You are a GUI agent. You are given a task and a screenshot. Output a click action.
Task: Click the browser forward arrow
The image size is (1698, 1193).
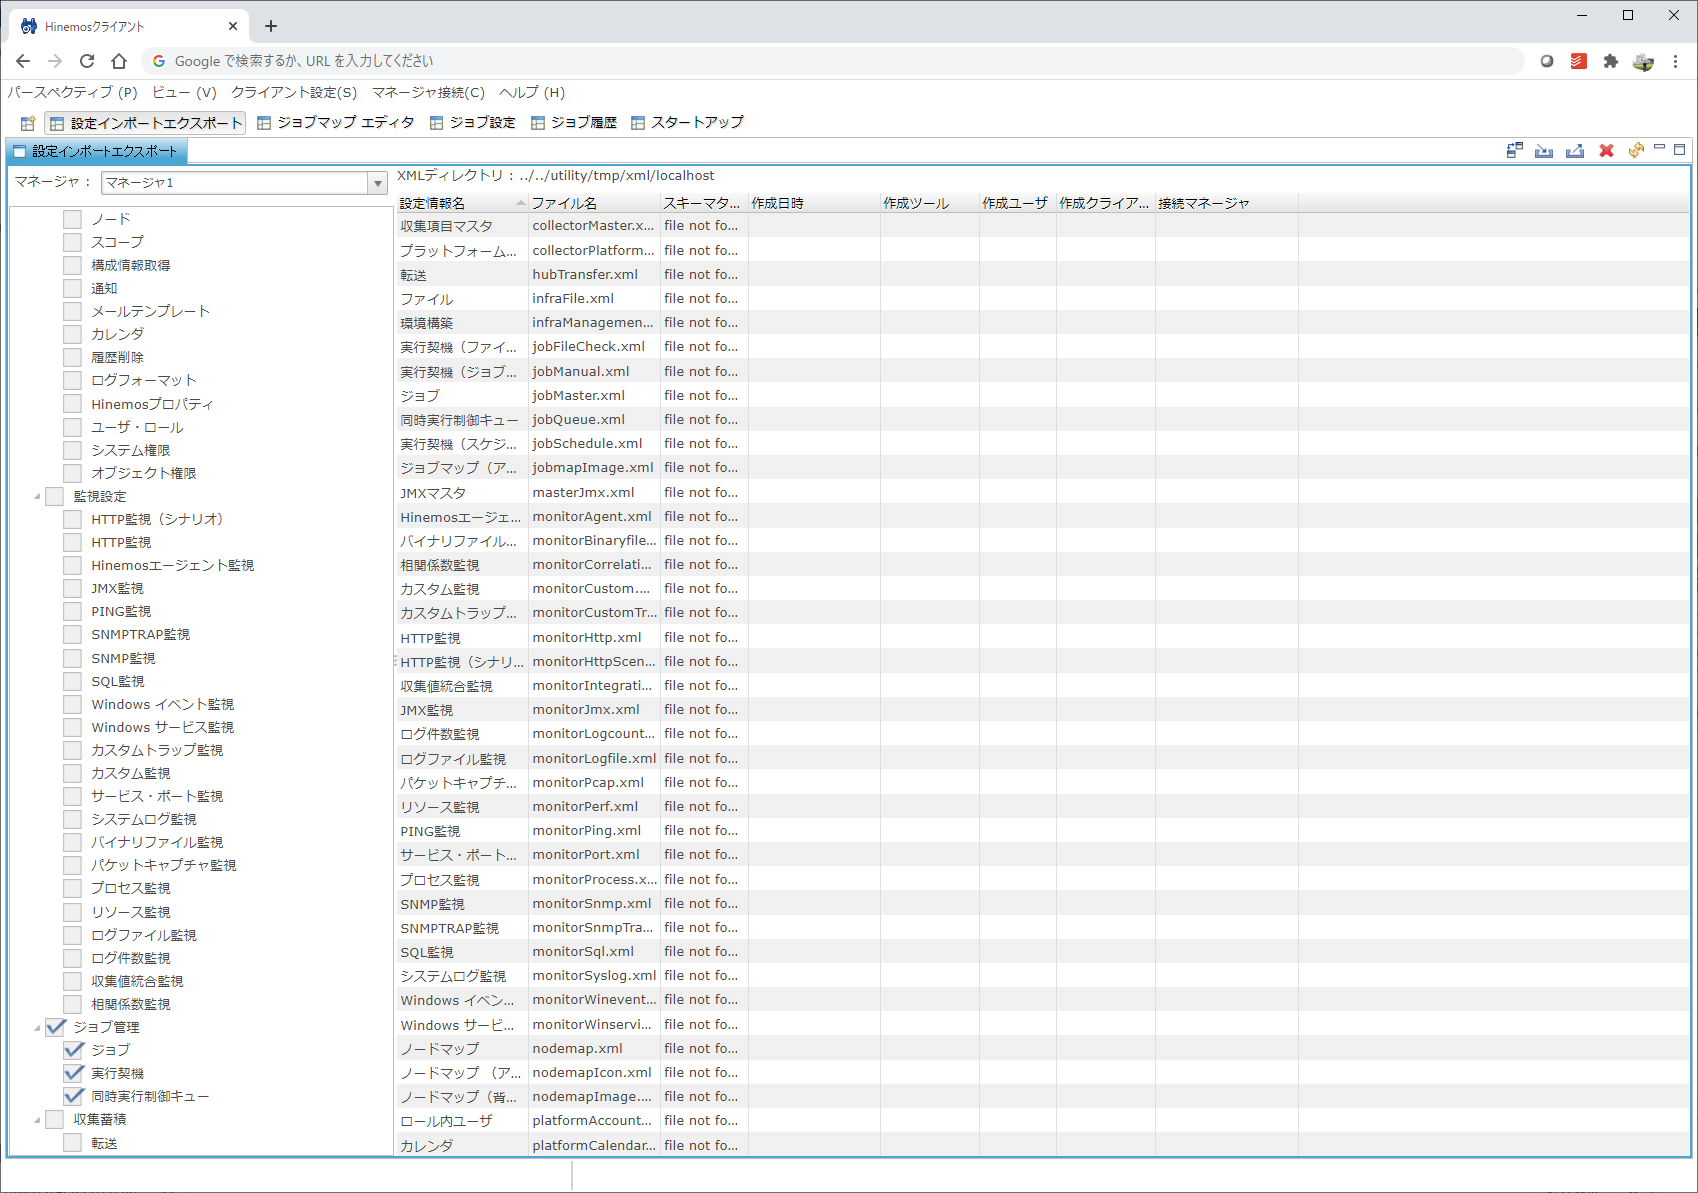[x=55, y=61]
